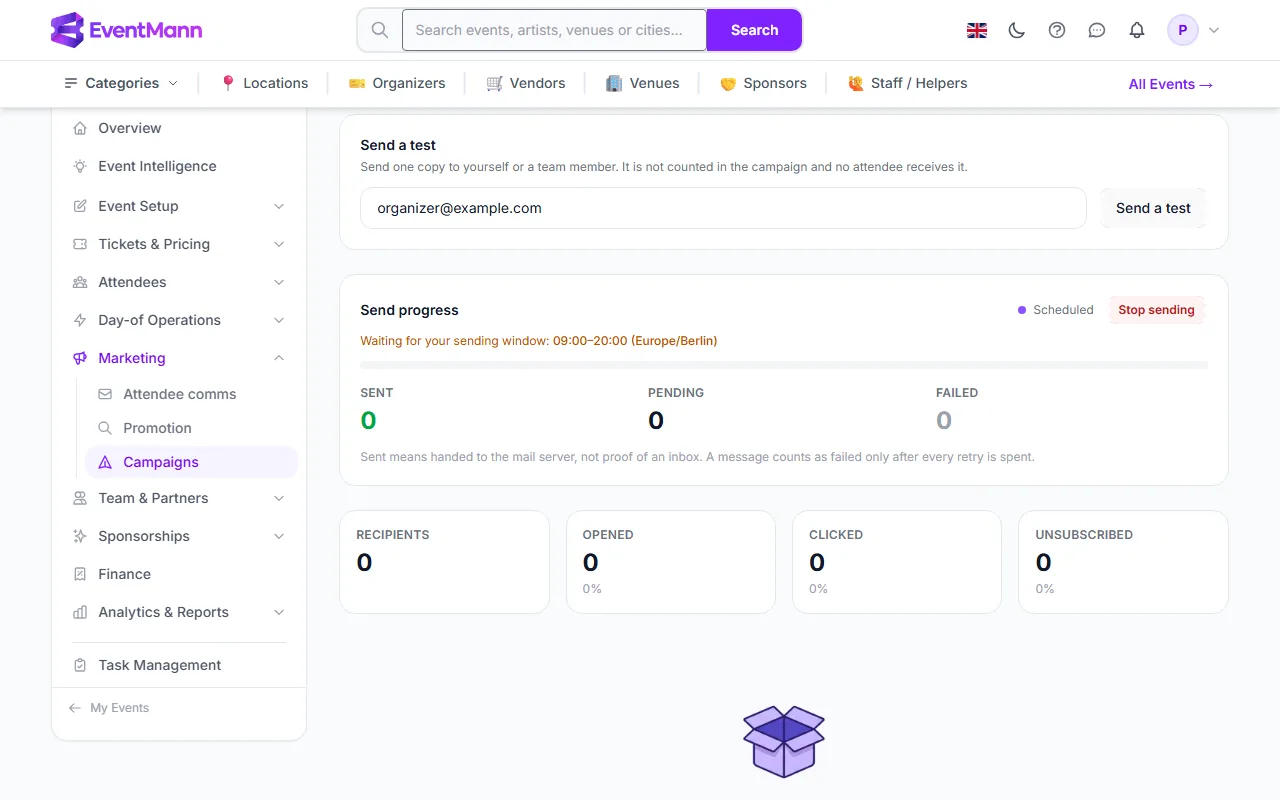Follow the All Events link

(x=1171, y=84)
